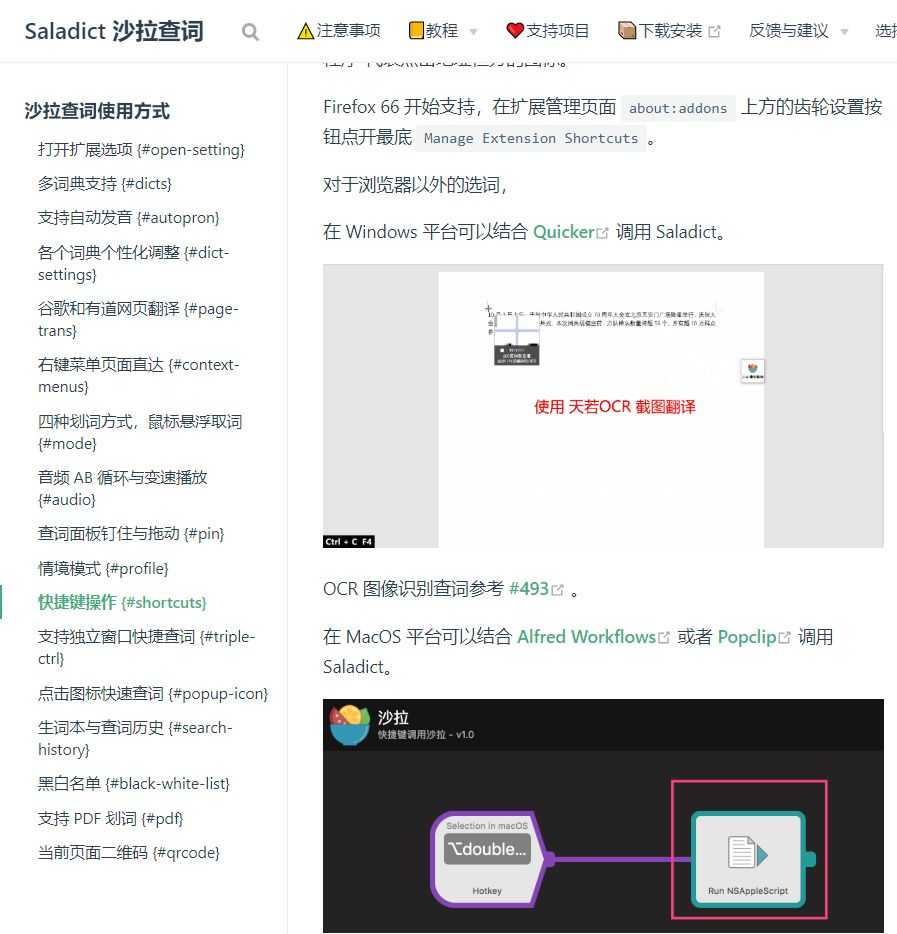Jump to 支持独立窗口快捷查词 {#triple-ctrl}

click(x=147, y=647)
